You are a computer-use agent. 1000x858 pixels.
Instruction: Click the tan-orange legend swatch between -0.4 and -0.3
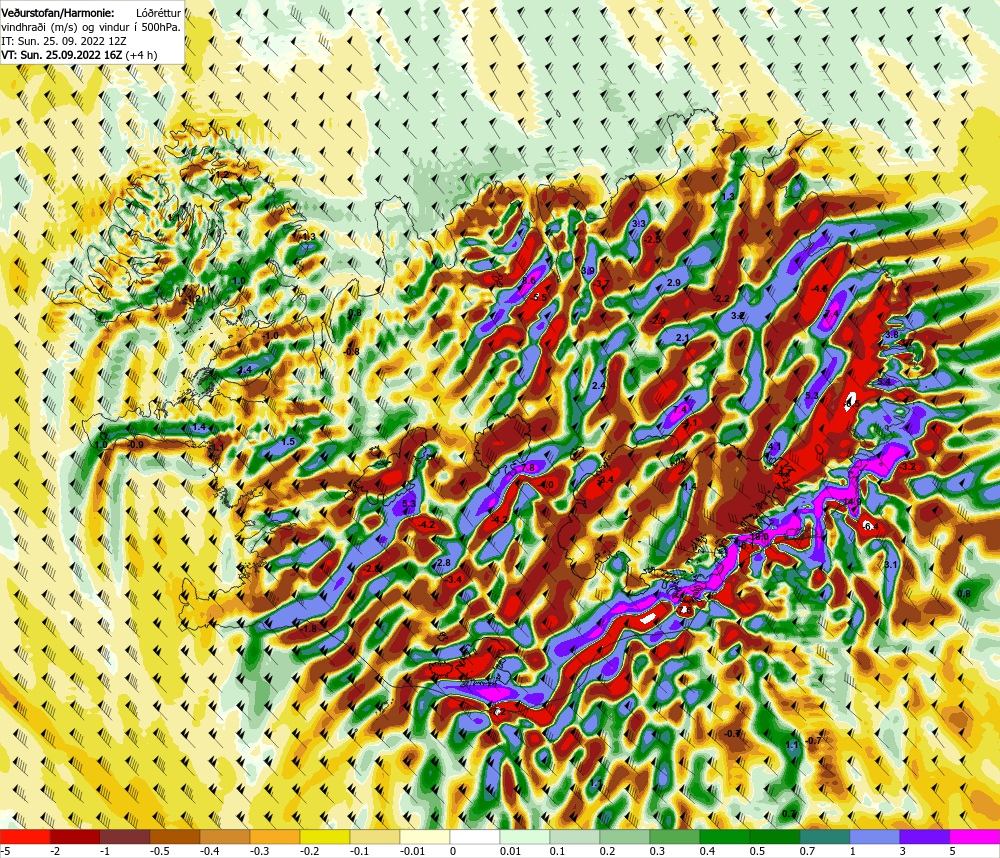[225, 836]
